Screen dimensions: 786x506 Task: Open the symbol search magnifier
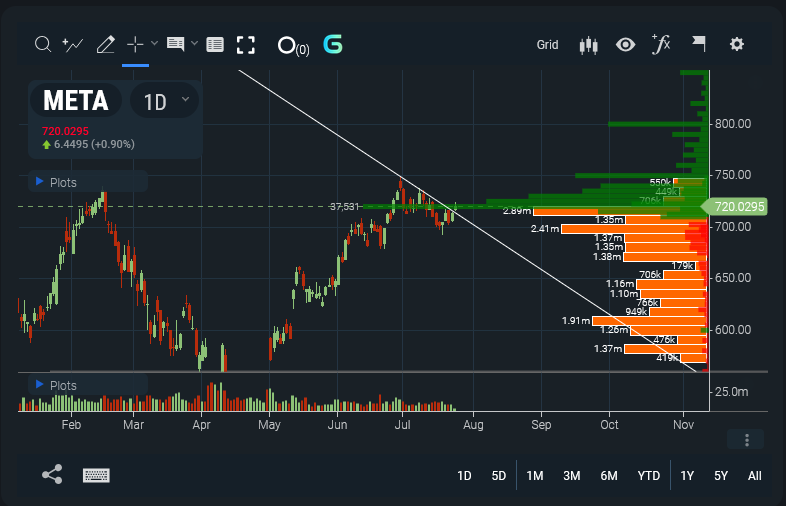[x=43, y=45]
